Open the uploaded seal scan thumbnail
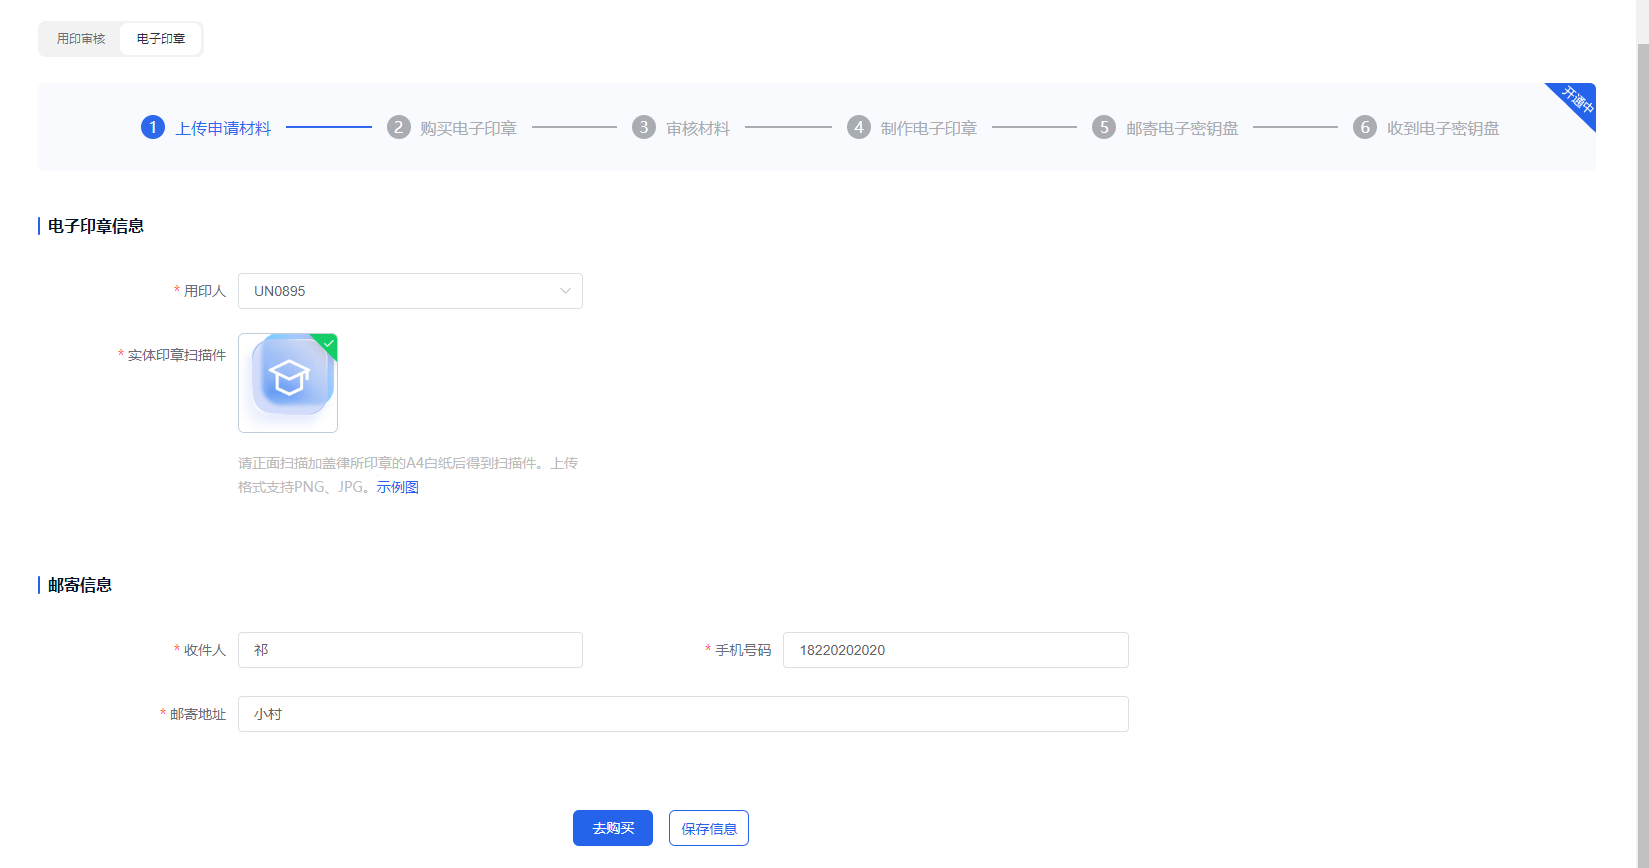1649x868 pixels. (x=288, y=383)
